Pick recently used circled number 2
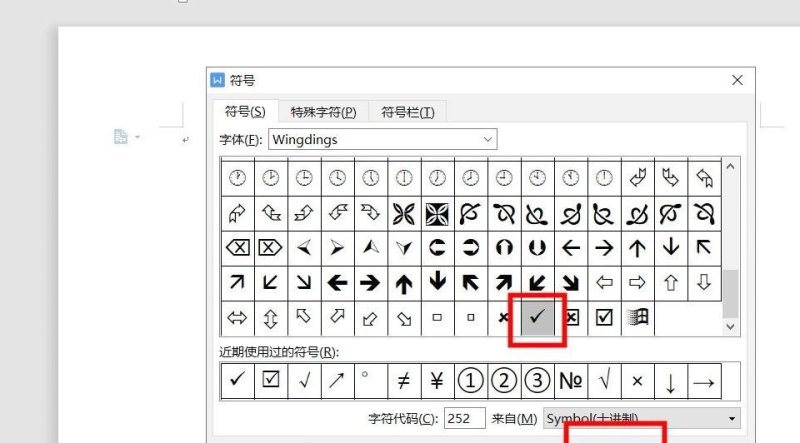The height and width of the screenshot is (443, 800). [x=504, y=380]
